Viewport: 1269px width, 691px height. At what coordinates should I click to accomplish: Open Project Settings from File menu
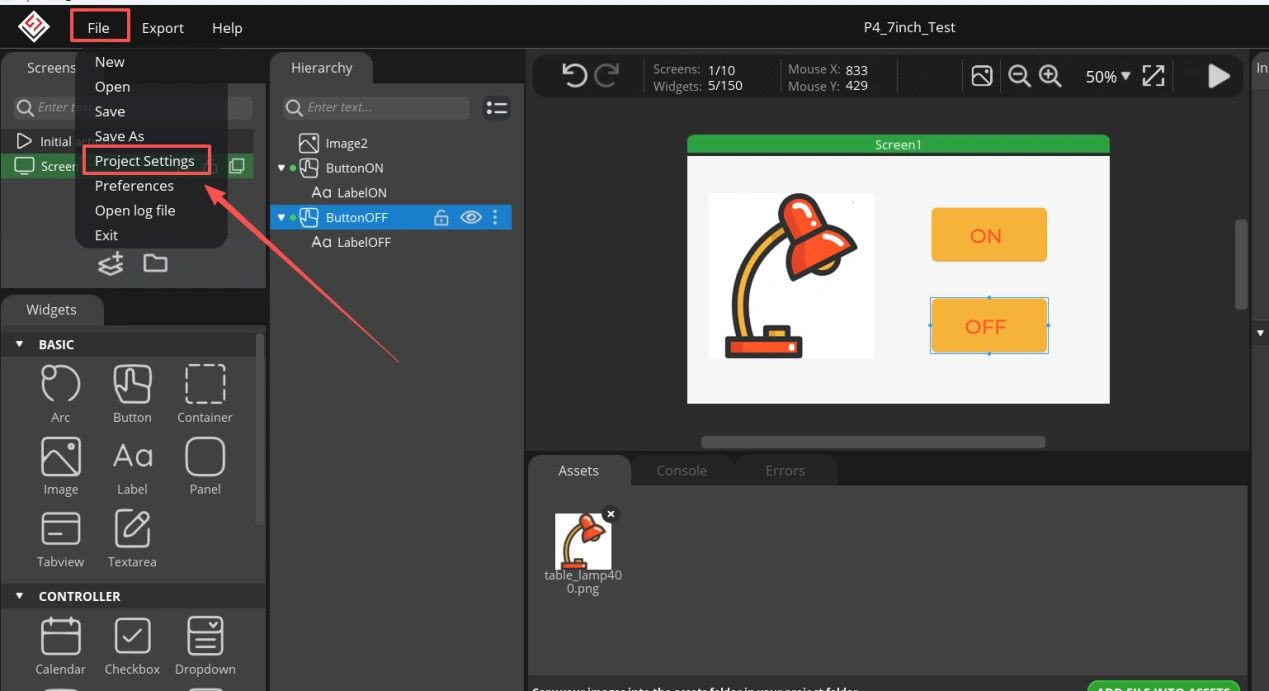click(x=145, y=161)
